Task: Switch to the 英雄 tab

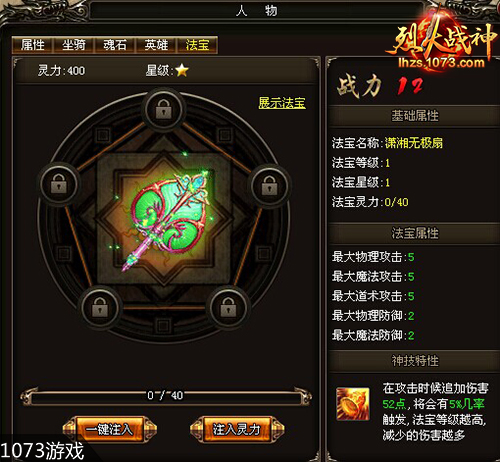Action: 156,45
